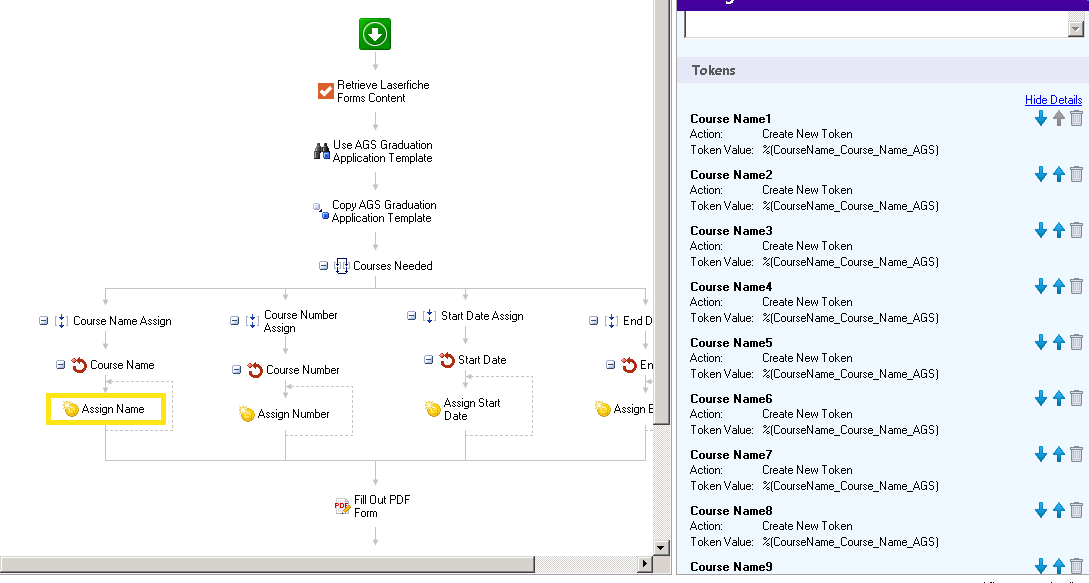Select the Assign Name token icon

pos(70,409)
